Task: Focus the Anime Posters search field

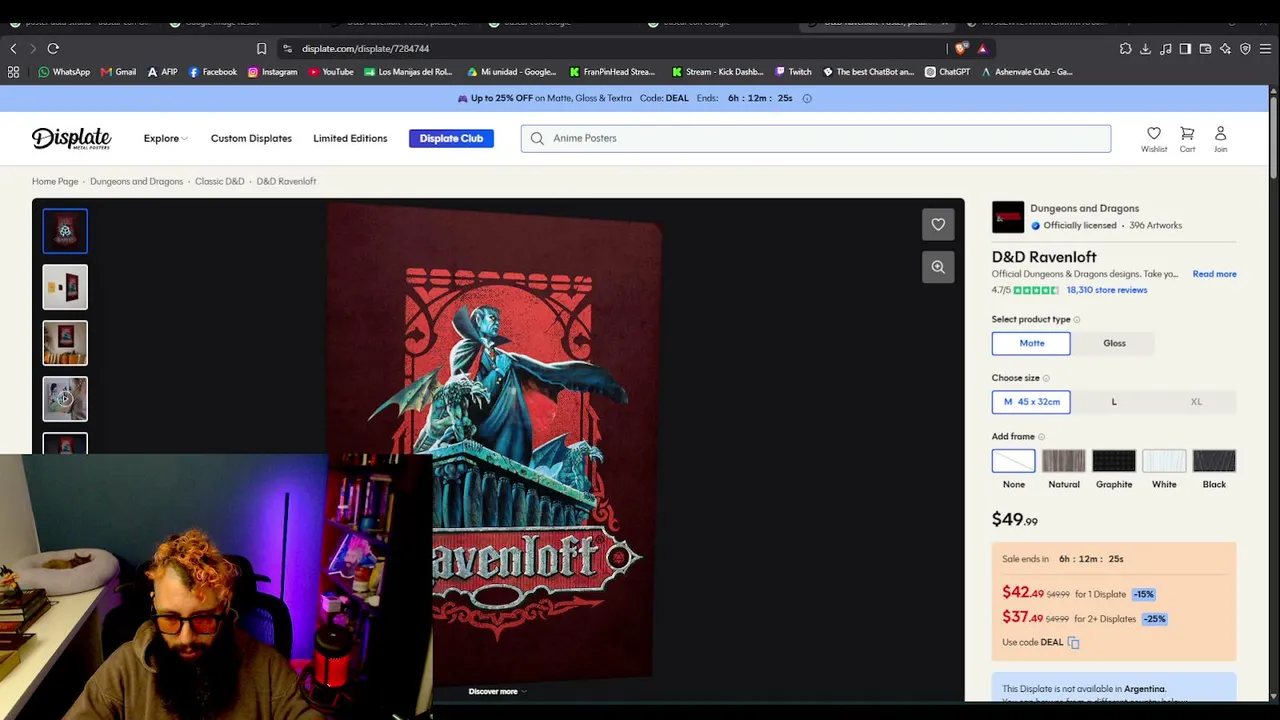Action: coord(815,138)
